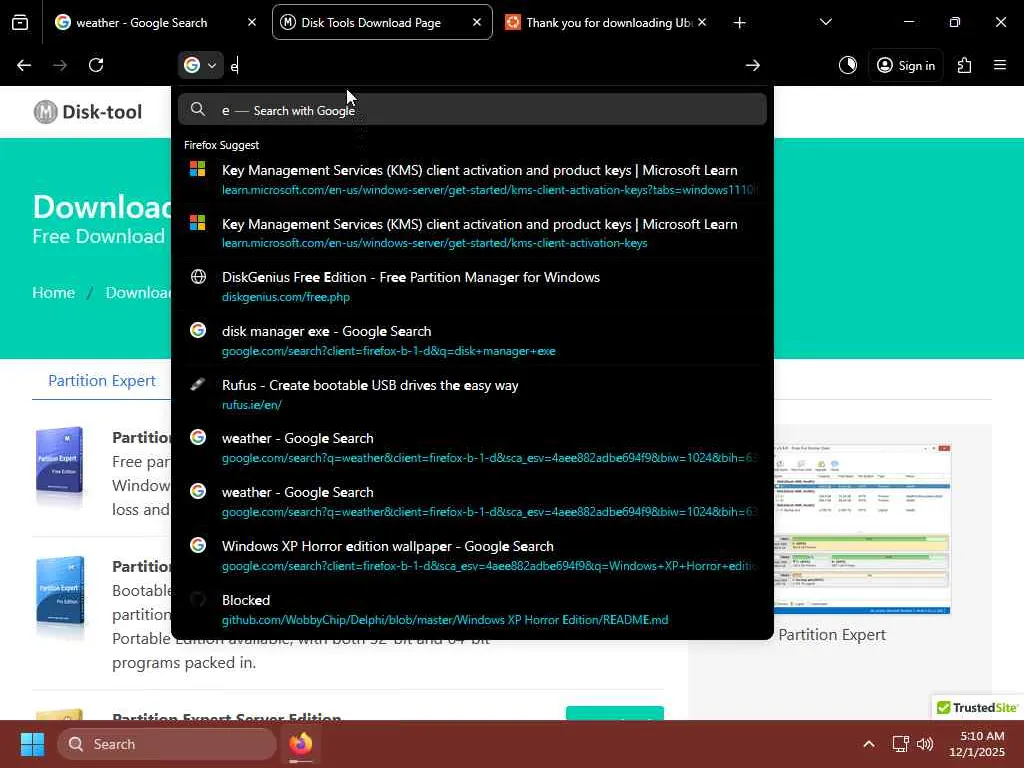
Task: Open the Firefox hamburger menu
Action: [1000, 65]
